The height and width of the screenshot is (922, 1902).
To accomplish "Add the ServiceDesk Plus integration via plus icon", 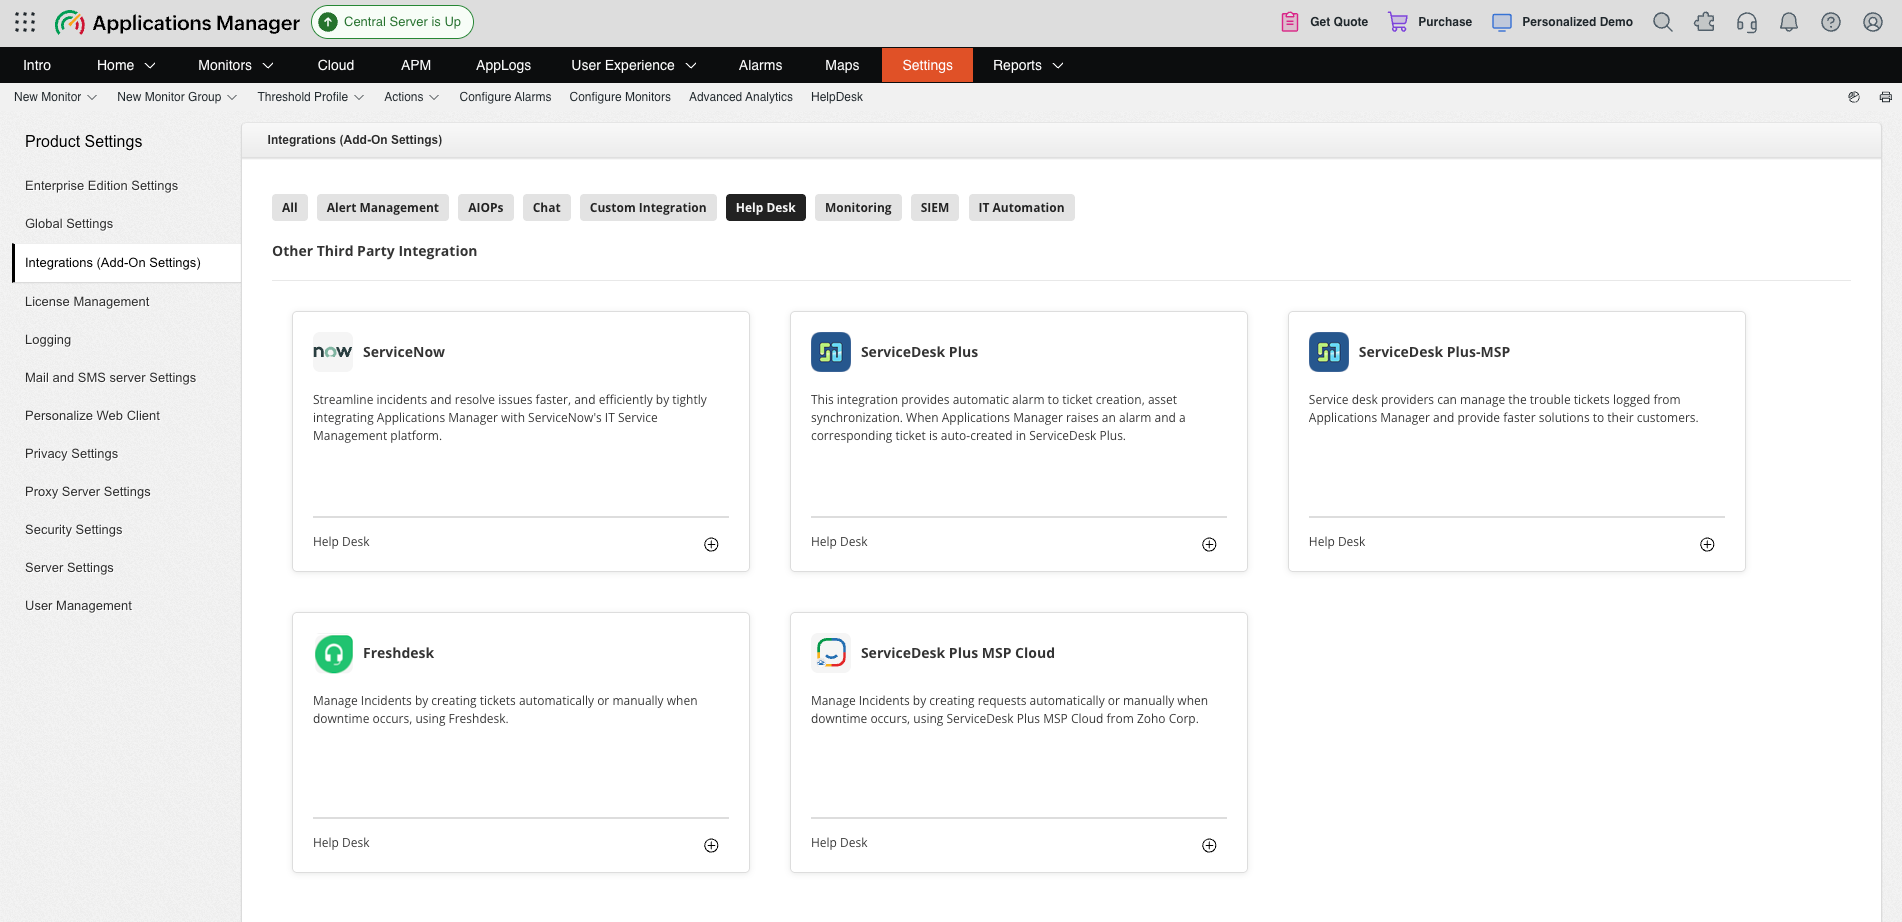I will click(1209, 544).
